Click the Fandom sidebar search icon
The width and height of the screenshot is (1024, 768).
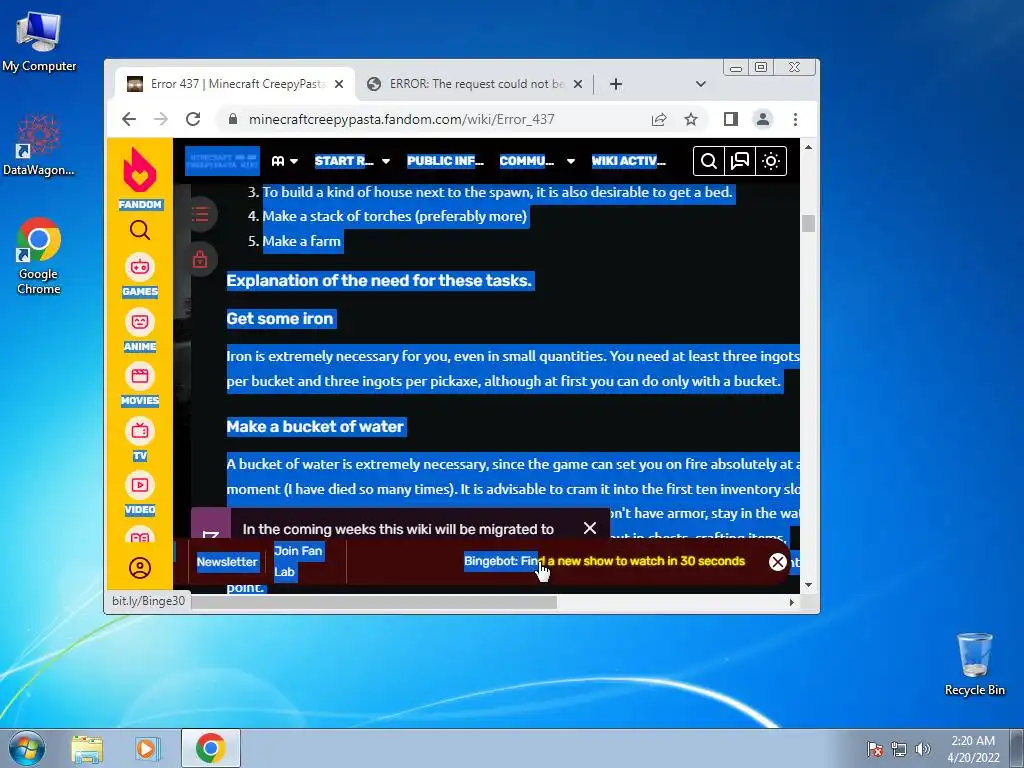[x=140, y=230]
